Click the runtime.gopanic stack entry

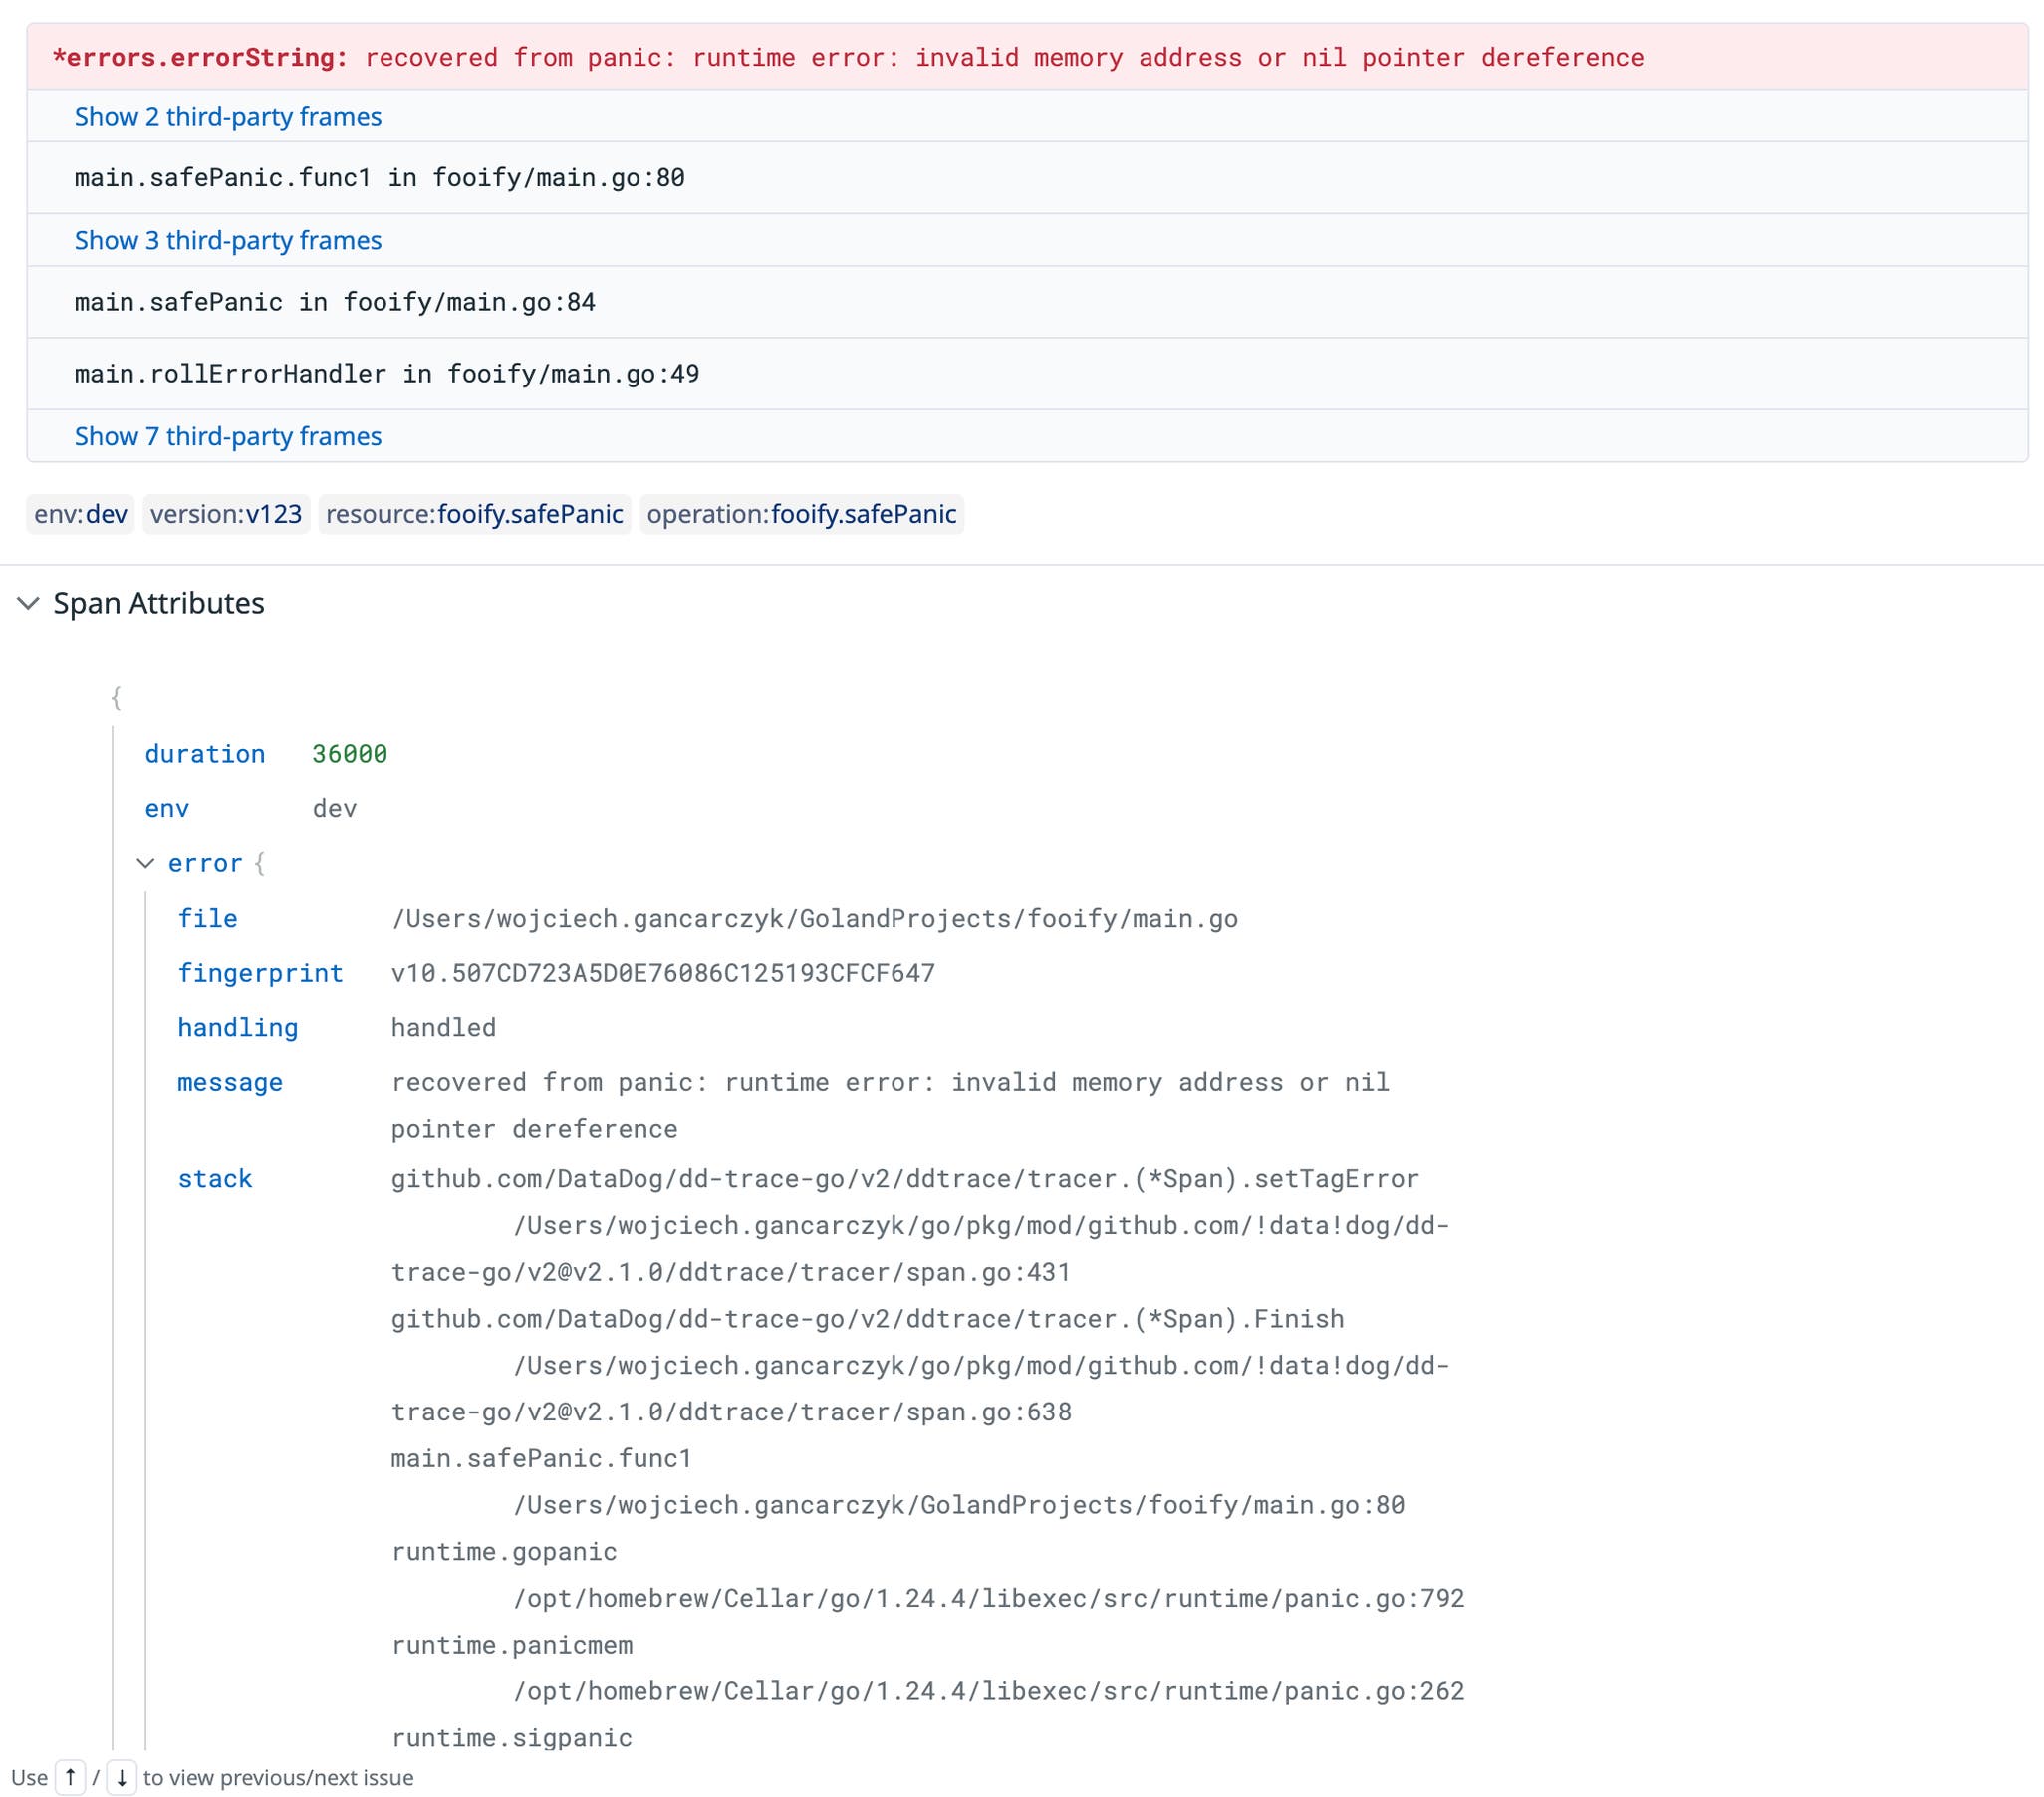(x=504, y=1552)
